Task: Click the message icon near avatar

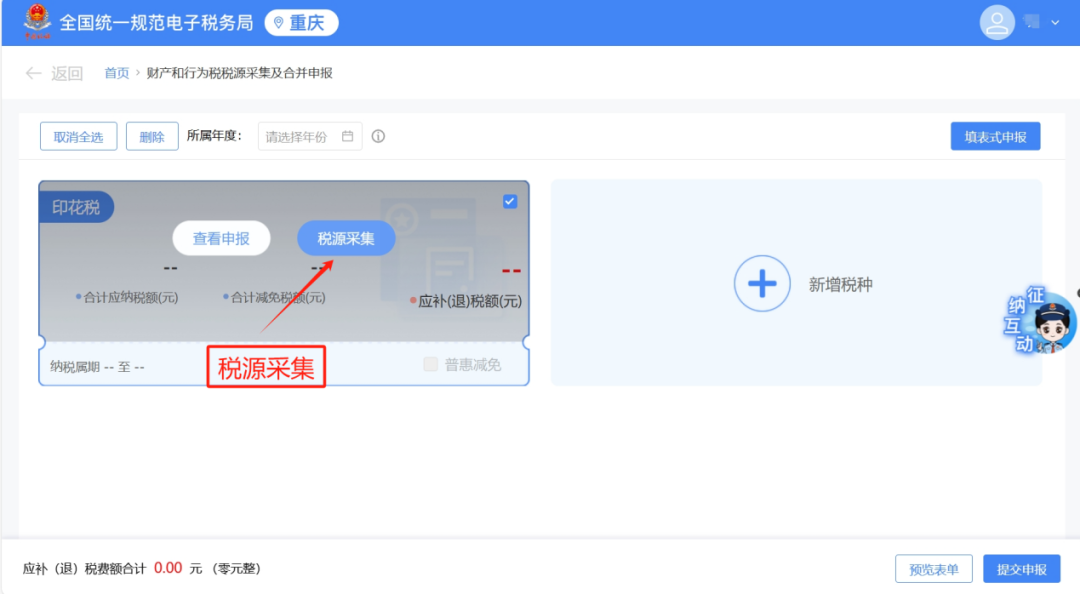Action: (x=1032, y=22)
